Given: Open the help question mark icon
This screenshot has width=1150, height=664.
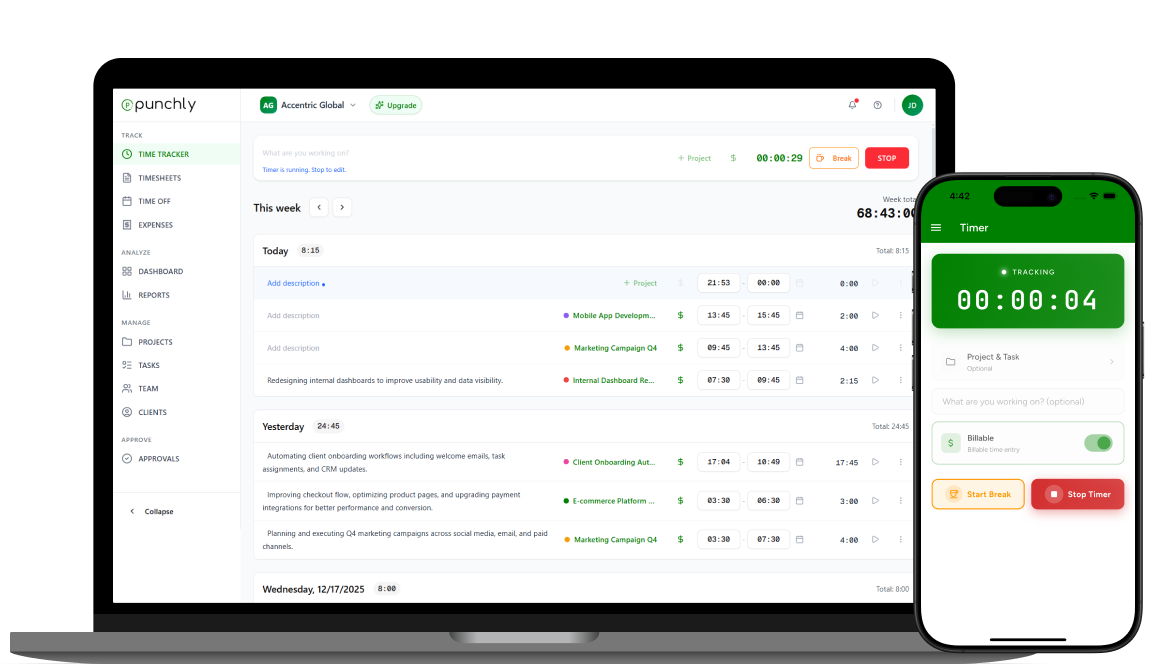Looking at the screenshot, I should point(877,105).
